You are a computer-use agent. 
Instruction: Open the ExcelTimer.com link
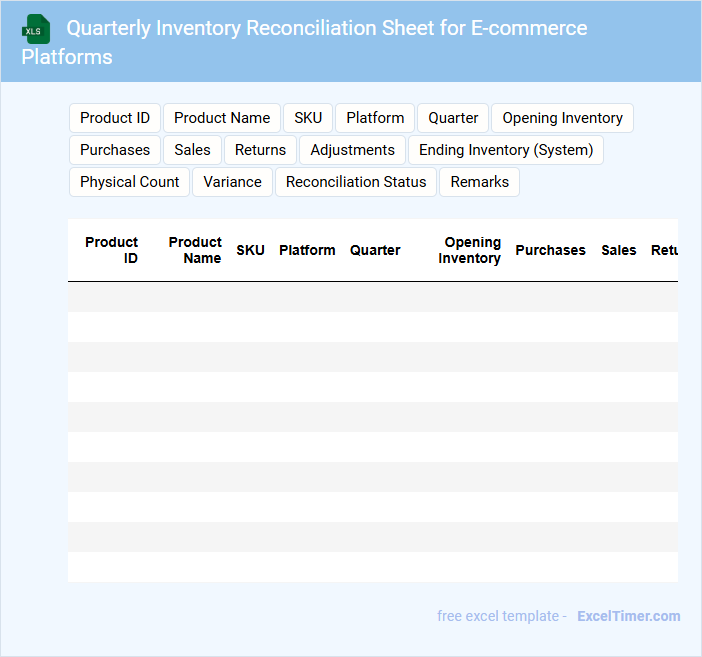(628, 616)
